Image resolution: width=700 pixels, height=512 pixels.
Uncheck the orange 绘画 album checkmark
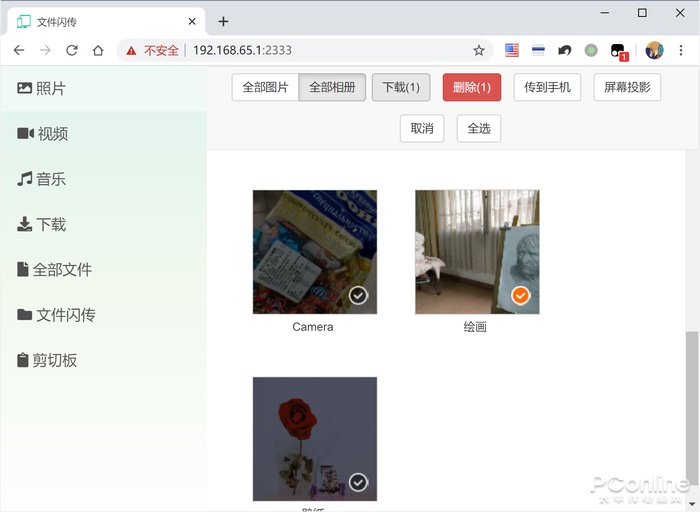pyautogui.click(x=520, y=295)
